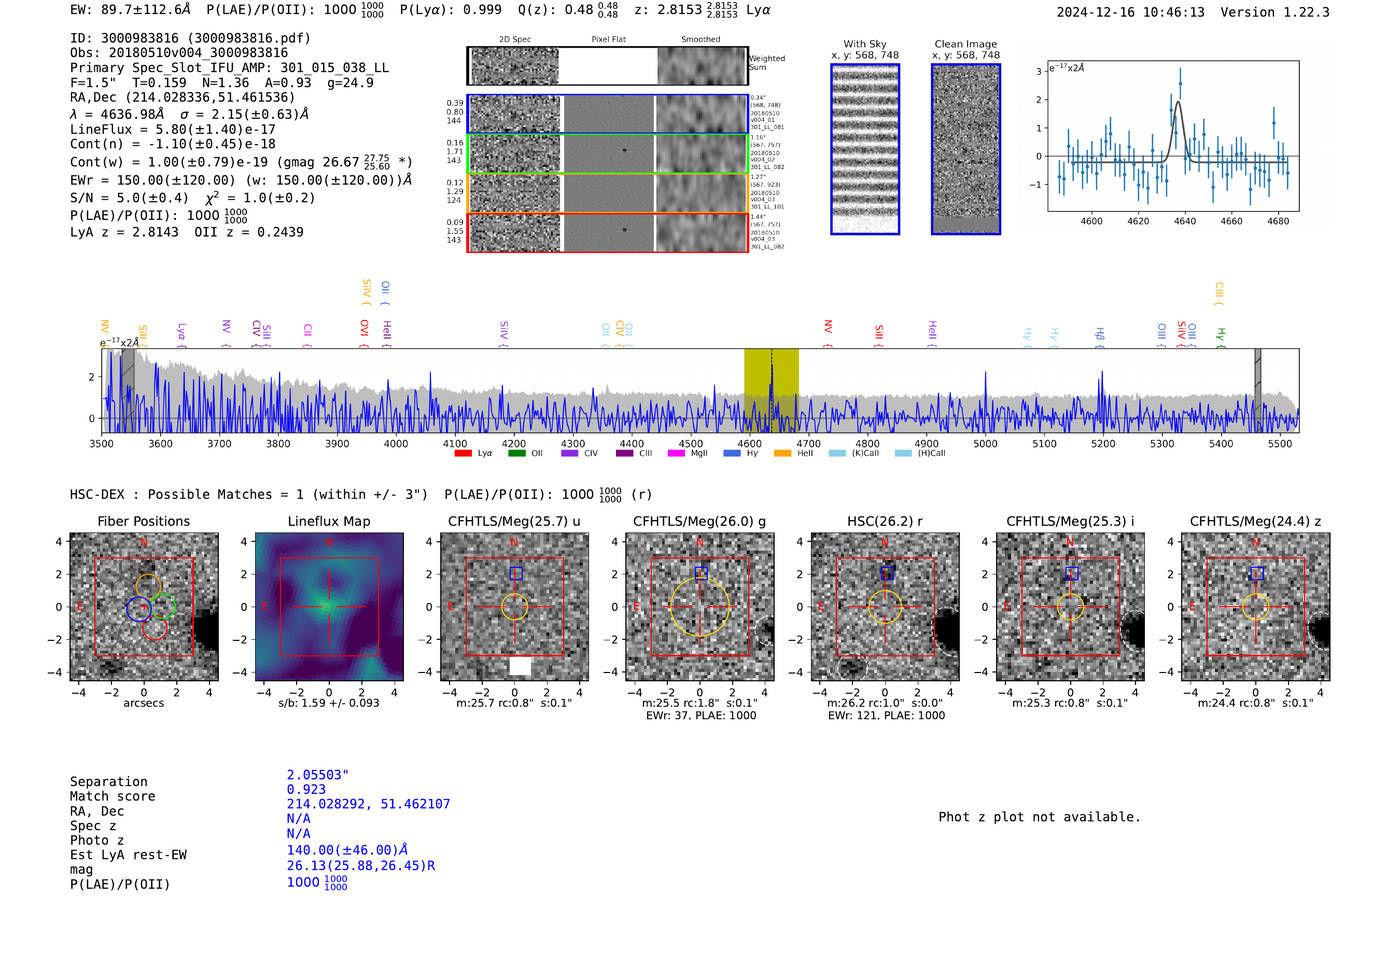Viewport: 1400px width, 953px height.
Task: Click the Primary Spec_Slot_IFU_AMP line
Action: 230,68
